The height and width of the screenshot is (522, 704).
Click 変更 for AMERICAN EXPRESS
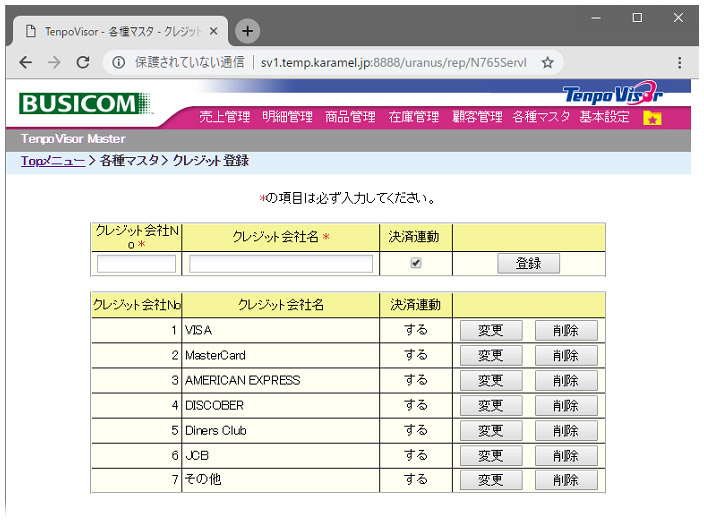point(491,381)
